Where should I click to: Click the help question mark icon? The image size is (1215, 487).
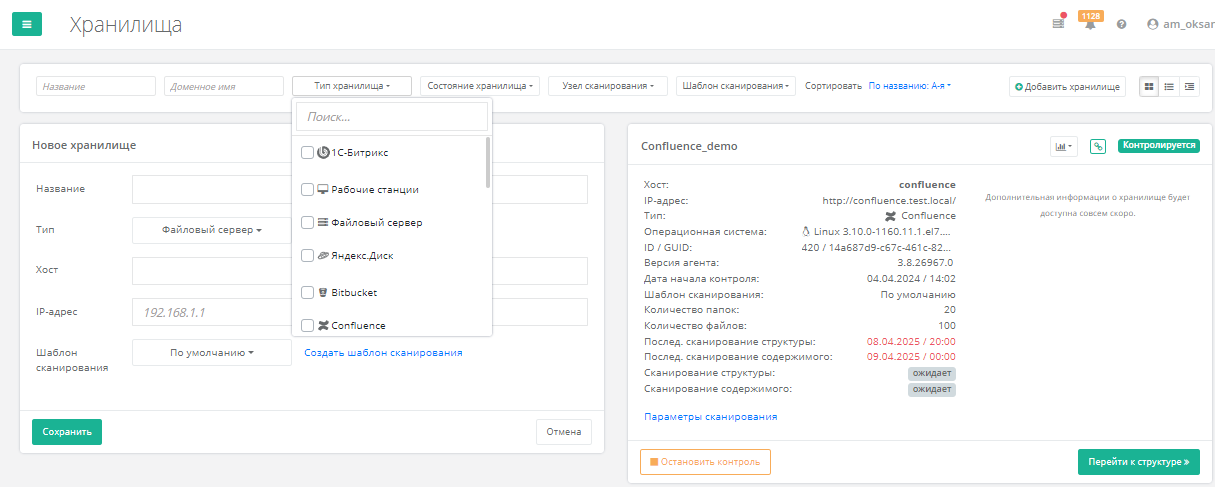[x=1122, y=24]
